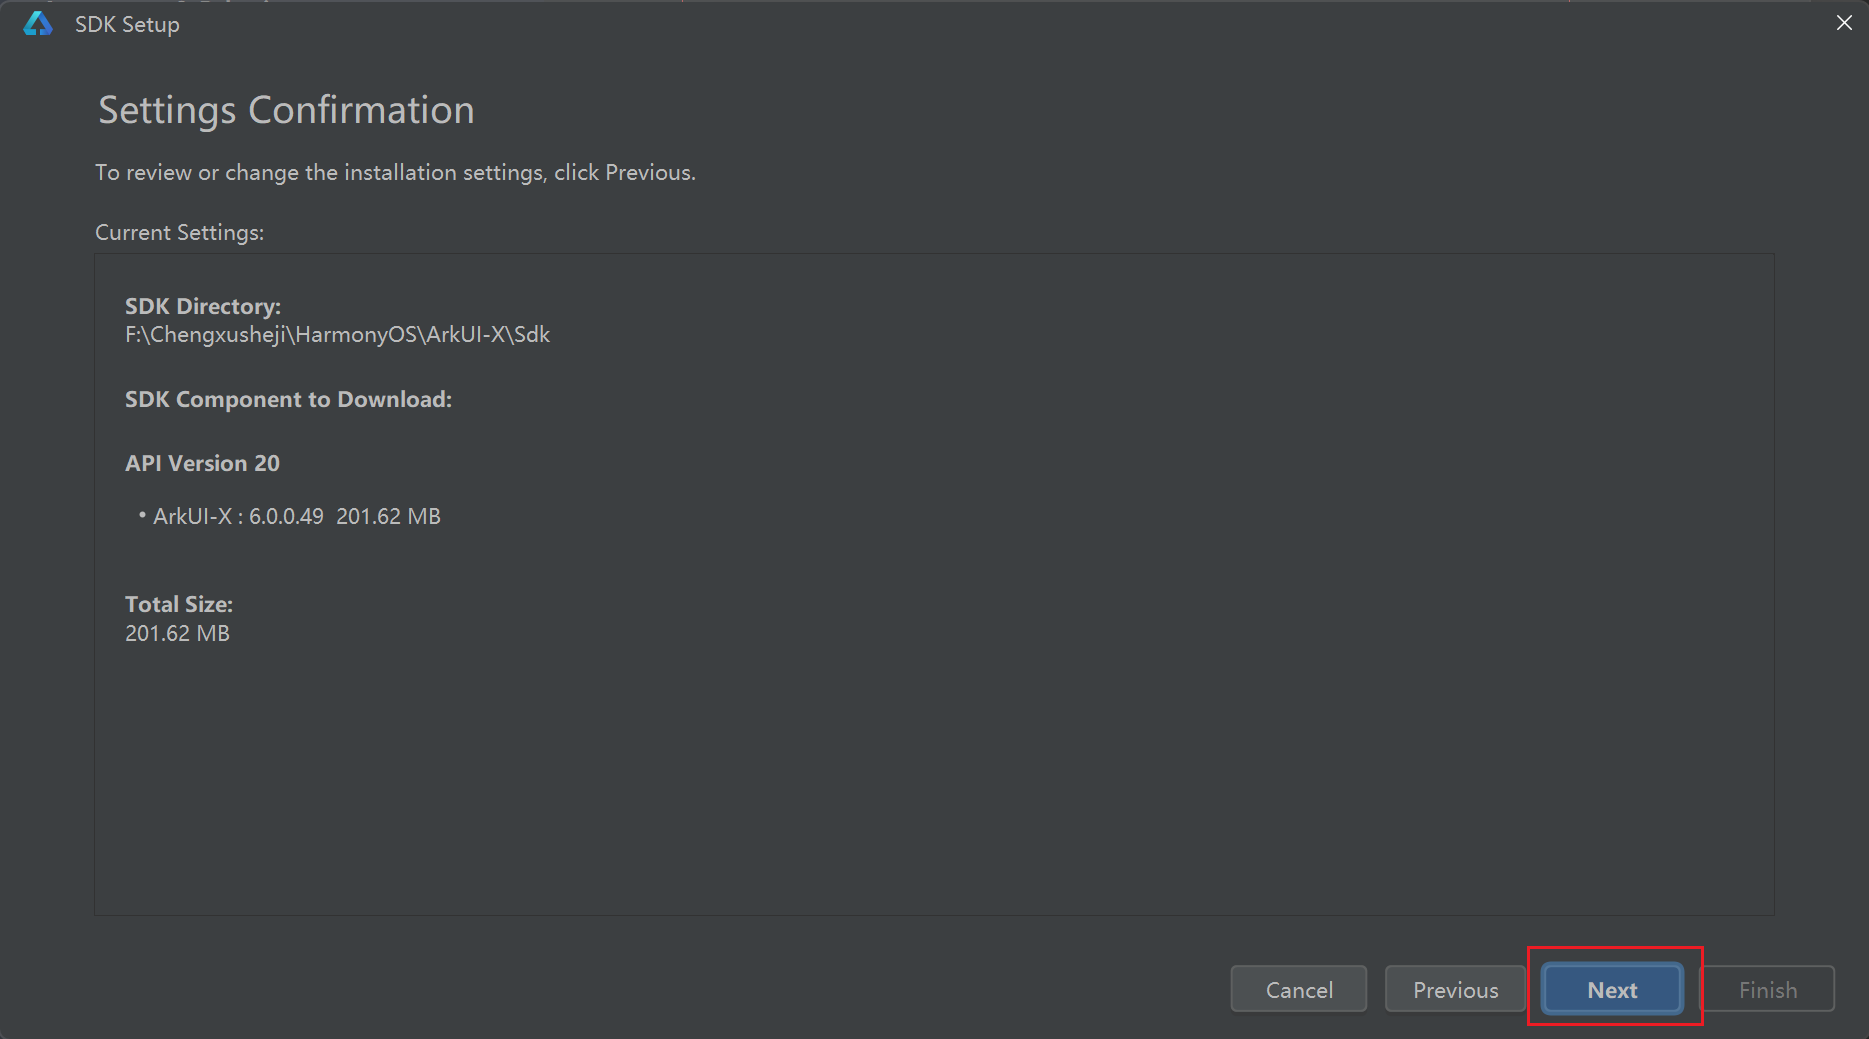This screenshot has width=1869, height=1039.
Task: Click the SDK Component to Download heading
Action: [x=288, y=399]
